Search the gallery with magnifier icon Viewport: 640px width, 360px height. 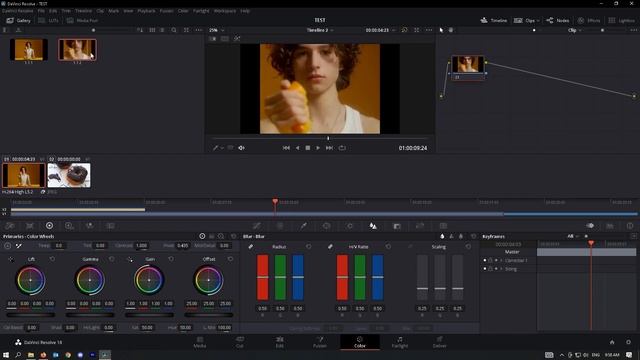(x=174, y=30)
